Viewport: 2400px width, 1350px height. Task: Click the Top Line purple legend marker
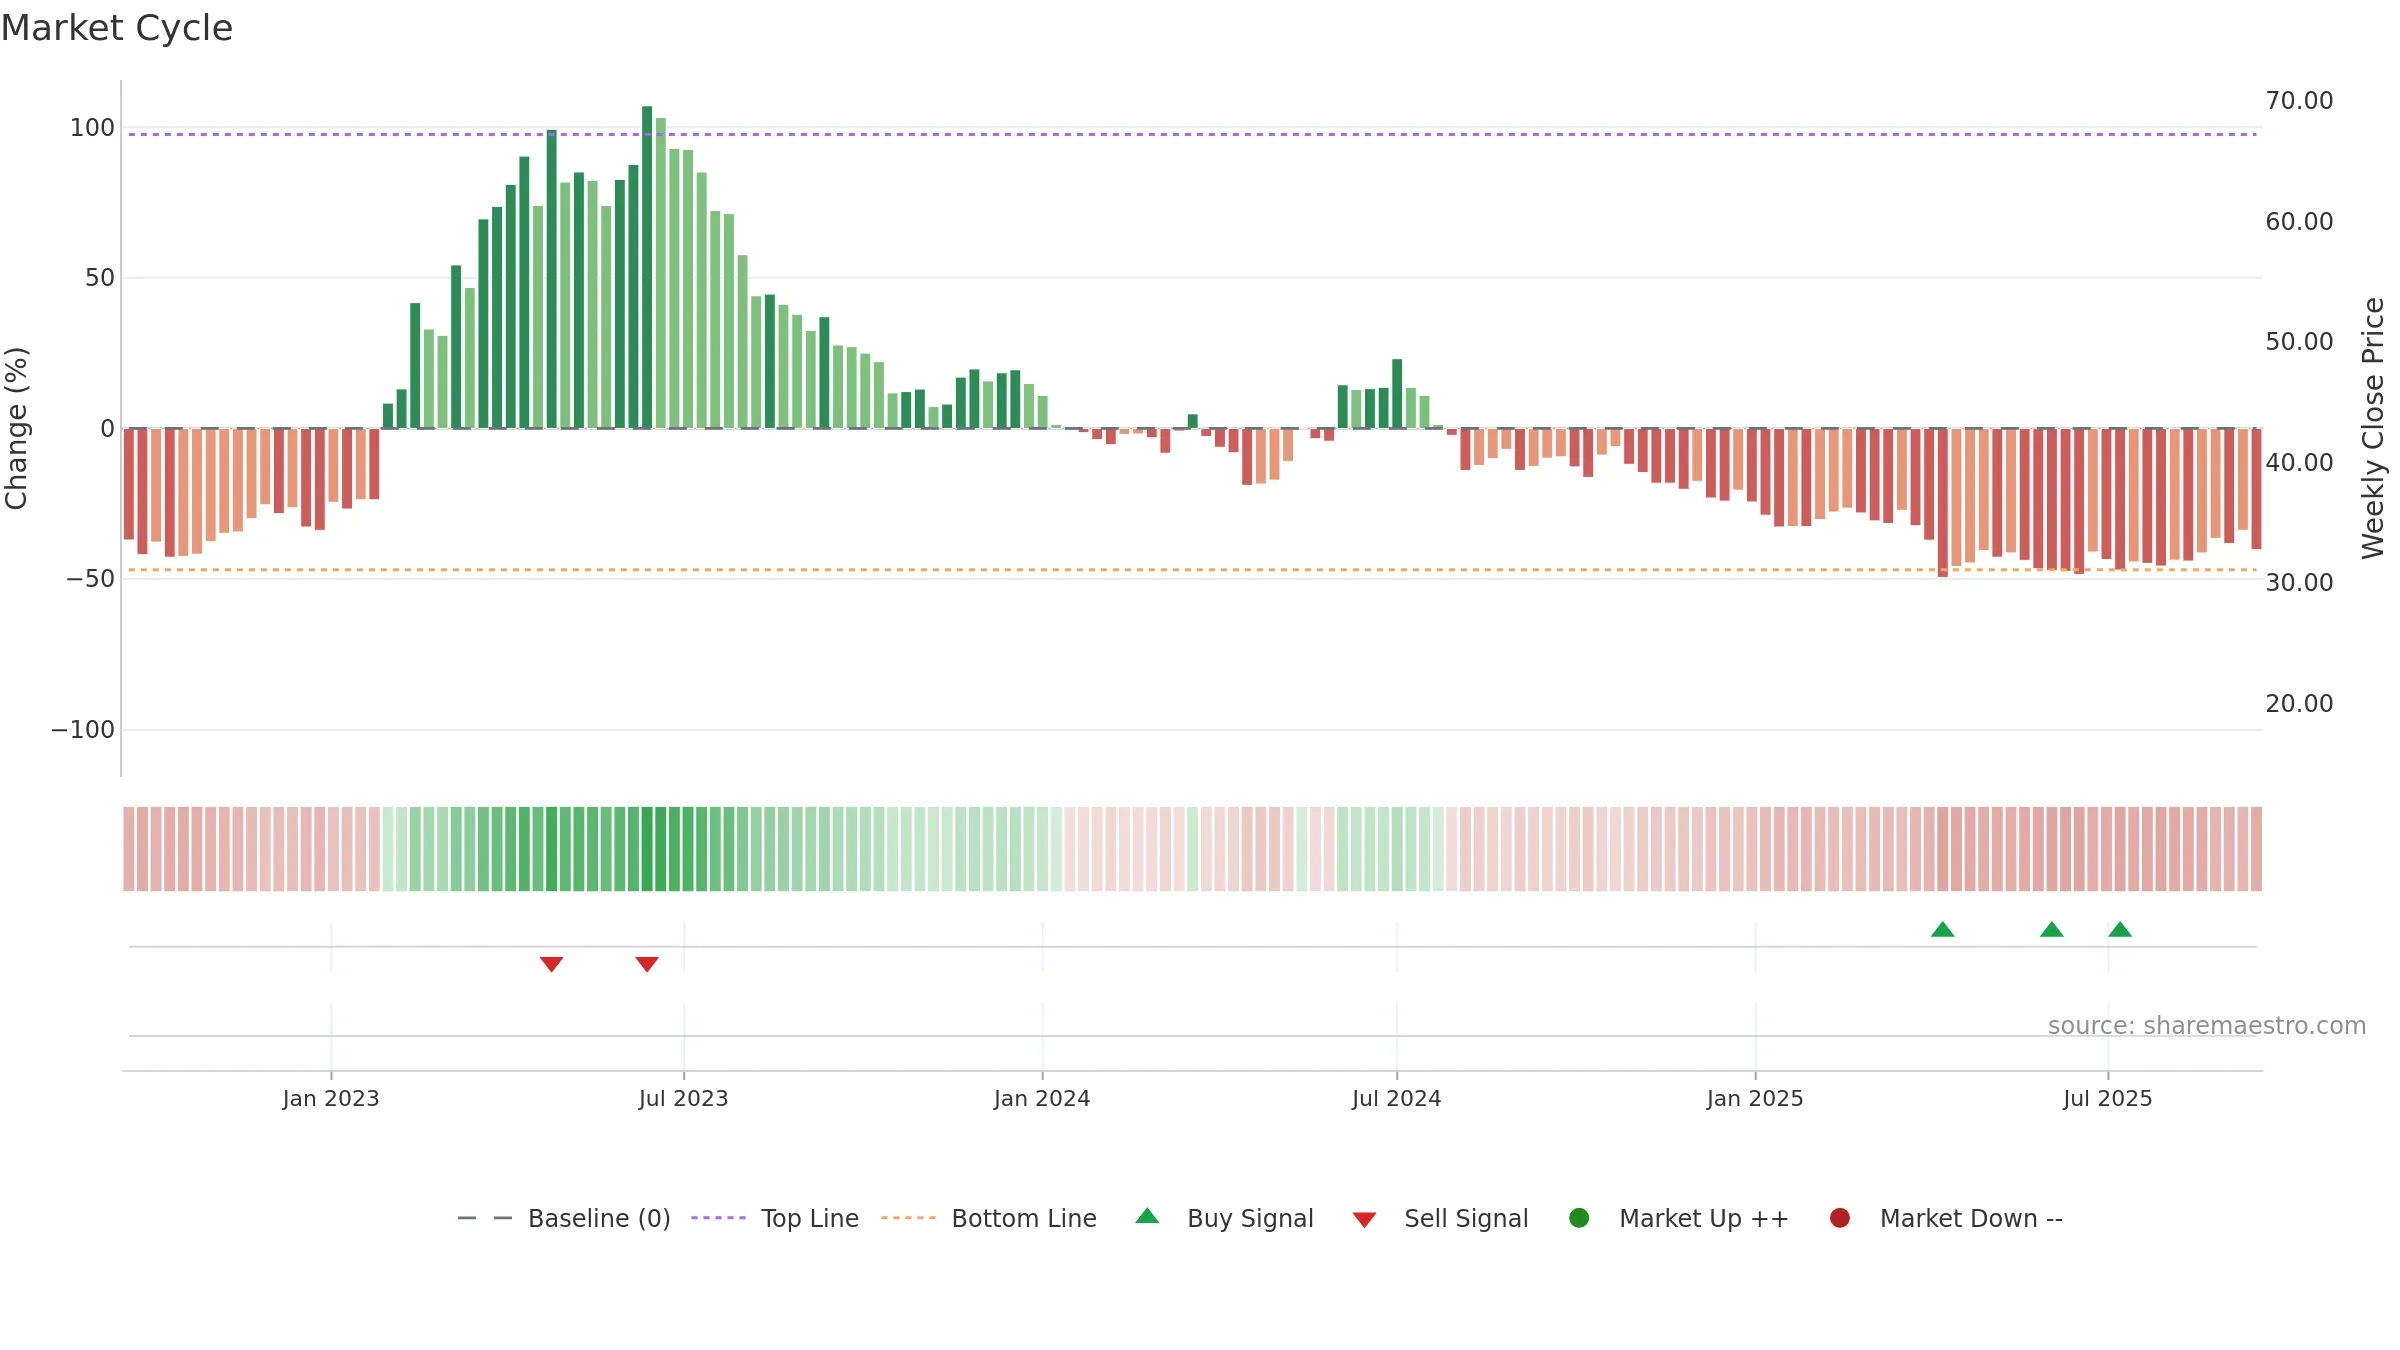(718, 1218)
